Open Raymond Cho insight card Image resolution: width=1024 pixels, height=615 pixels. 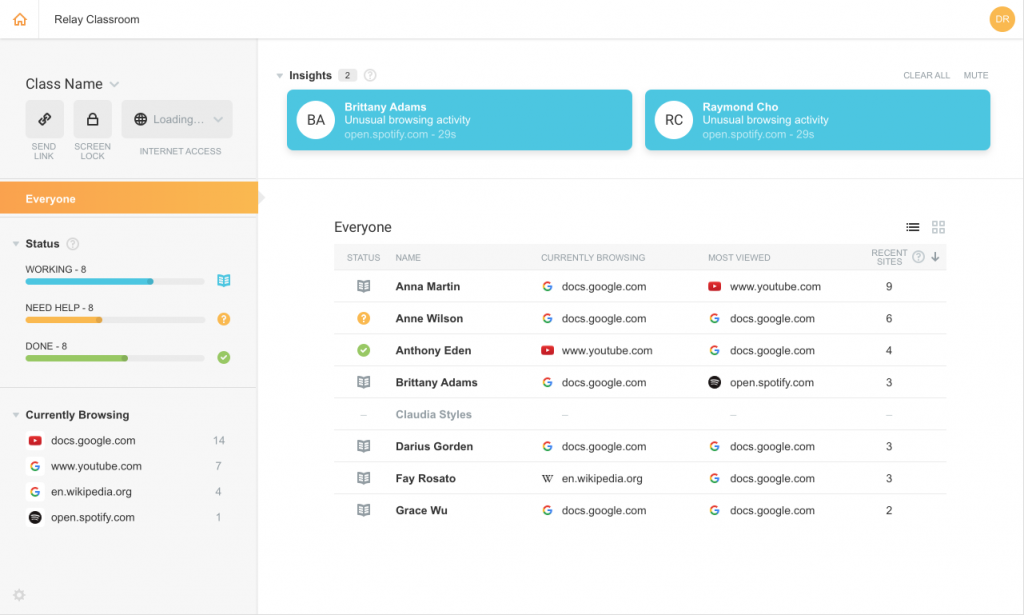817,120
